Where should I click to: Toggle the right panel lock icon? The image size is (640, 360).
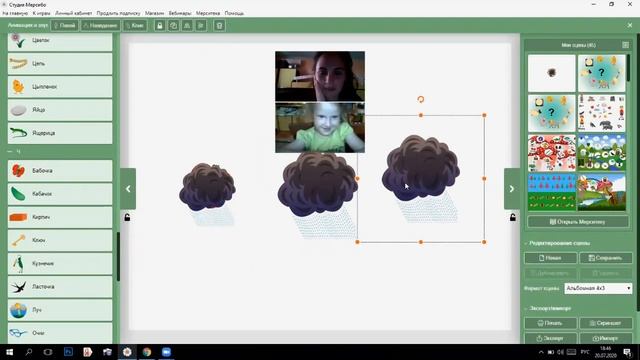point(513,218)
